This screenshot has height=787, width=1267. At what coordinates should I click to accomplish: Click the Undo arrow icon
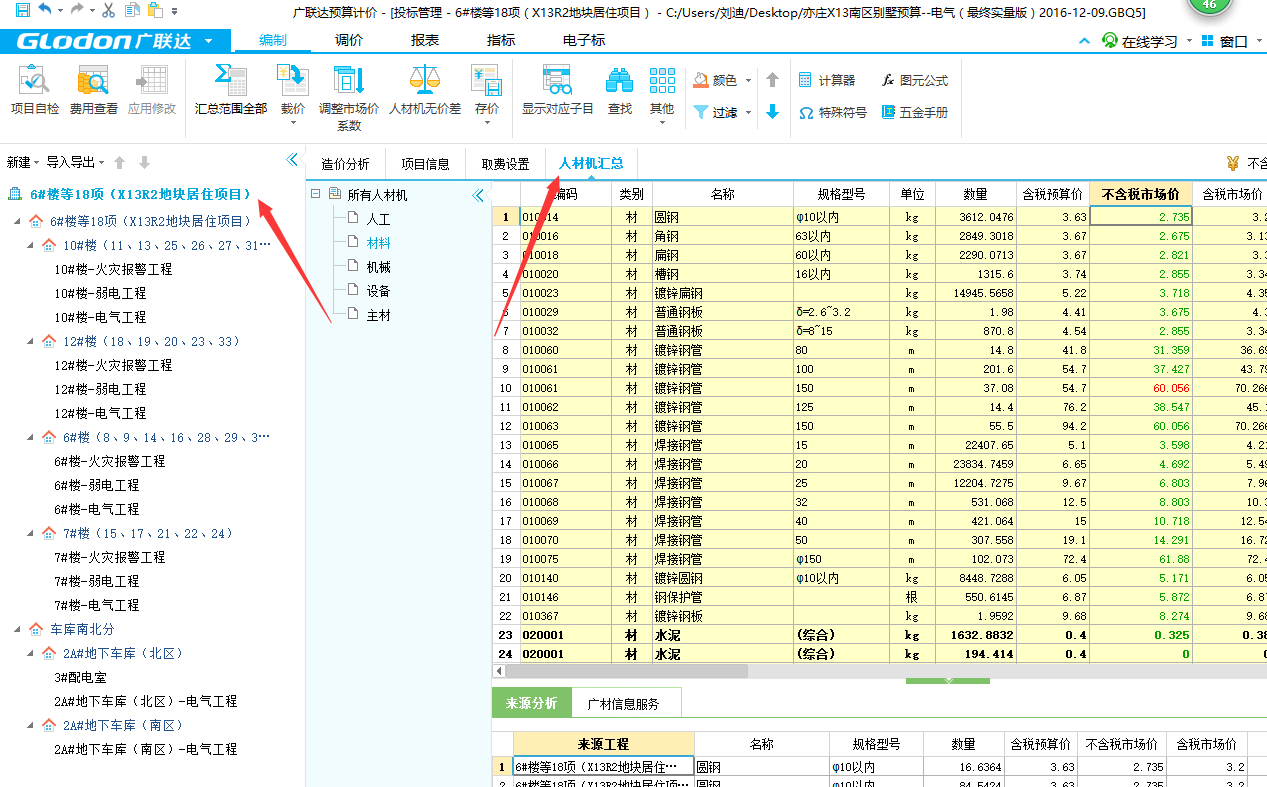(45, 10)
